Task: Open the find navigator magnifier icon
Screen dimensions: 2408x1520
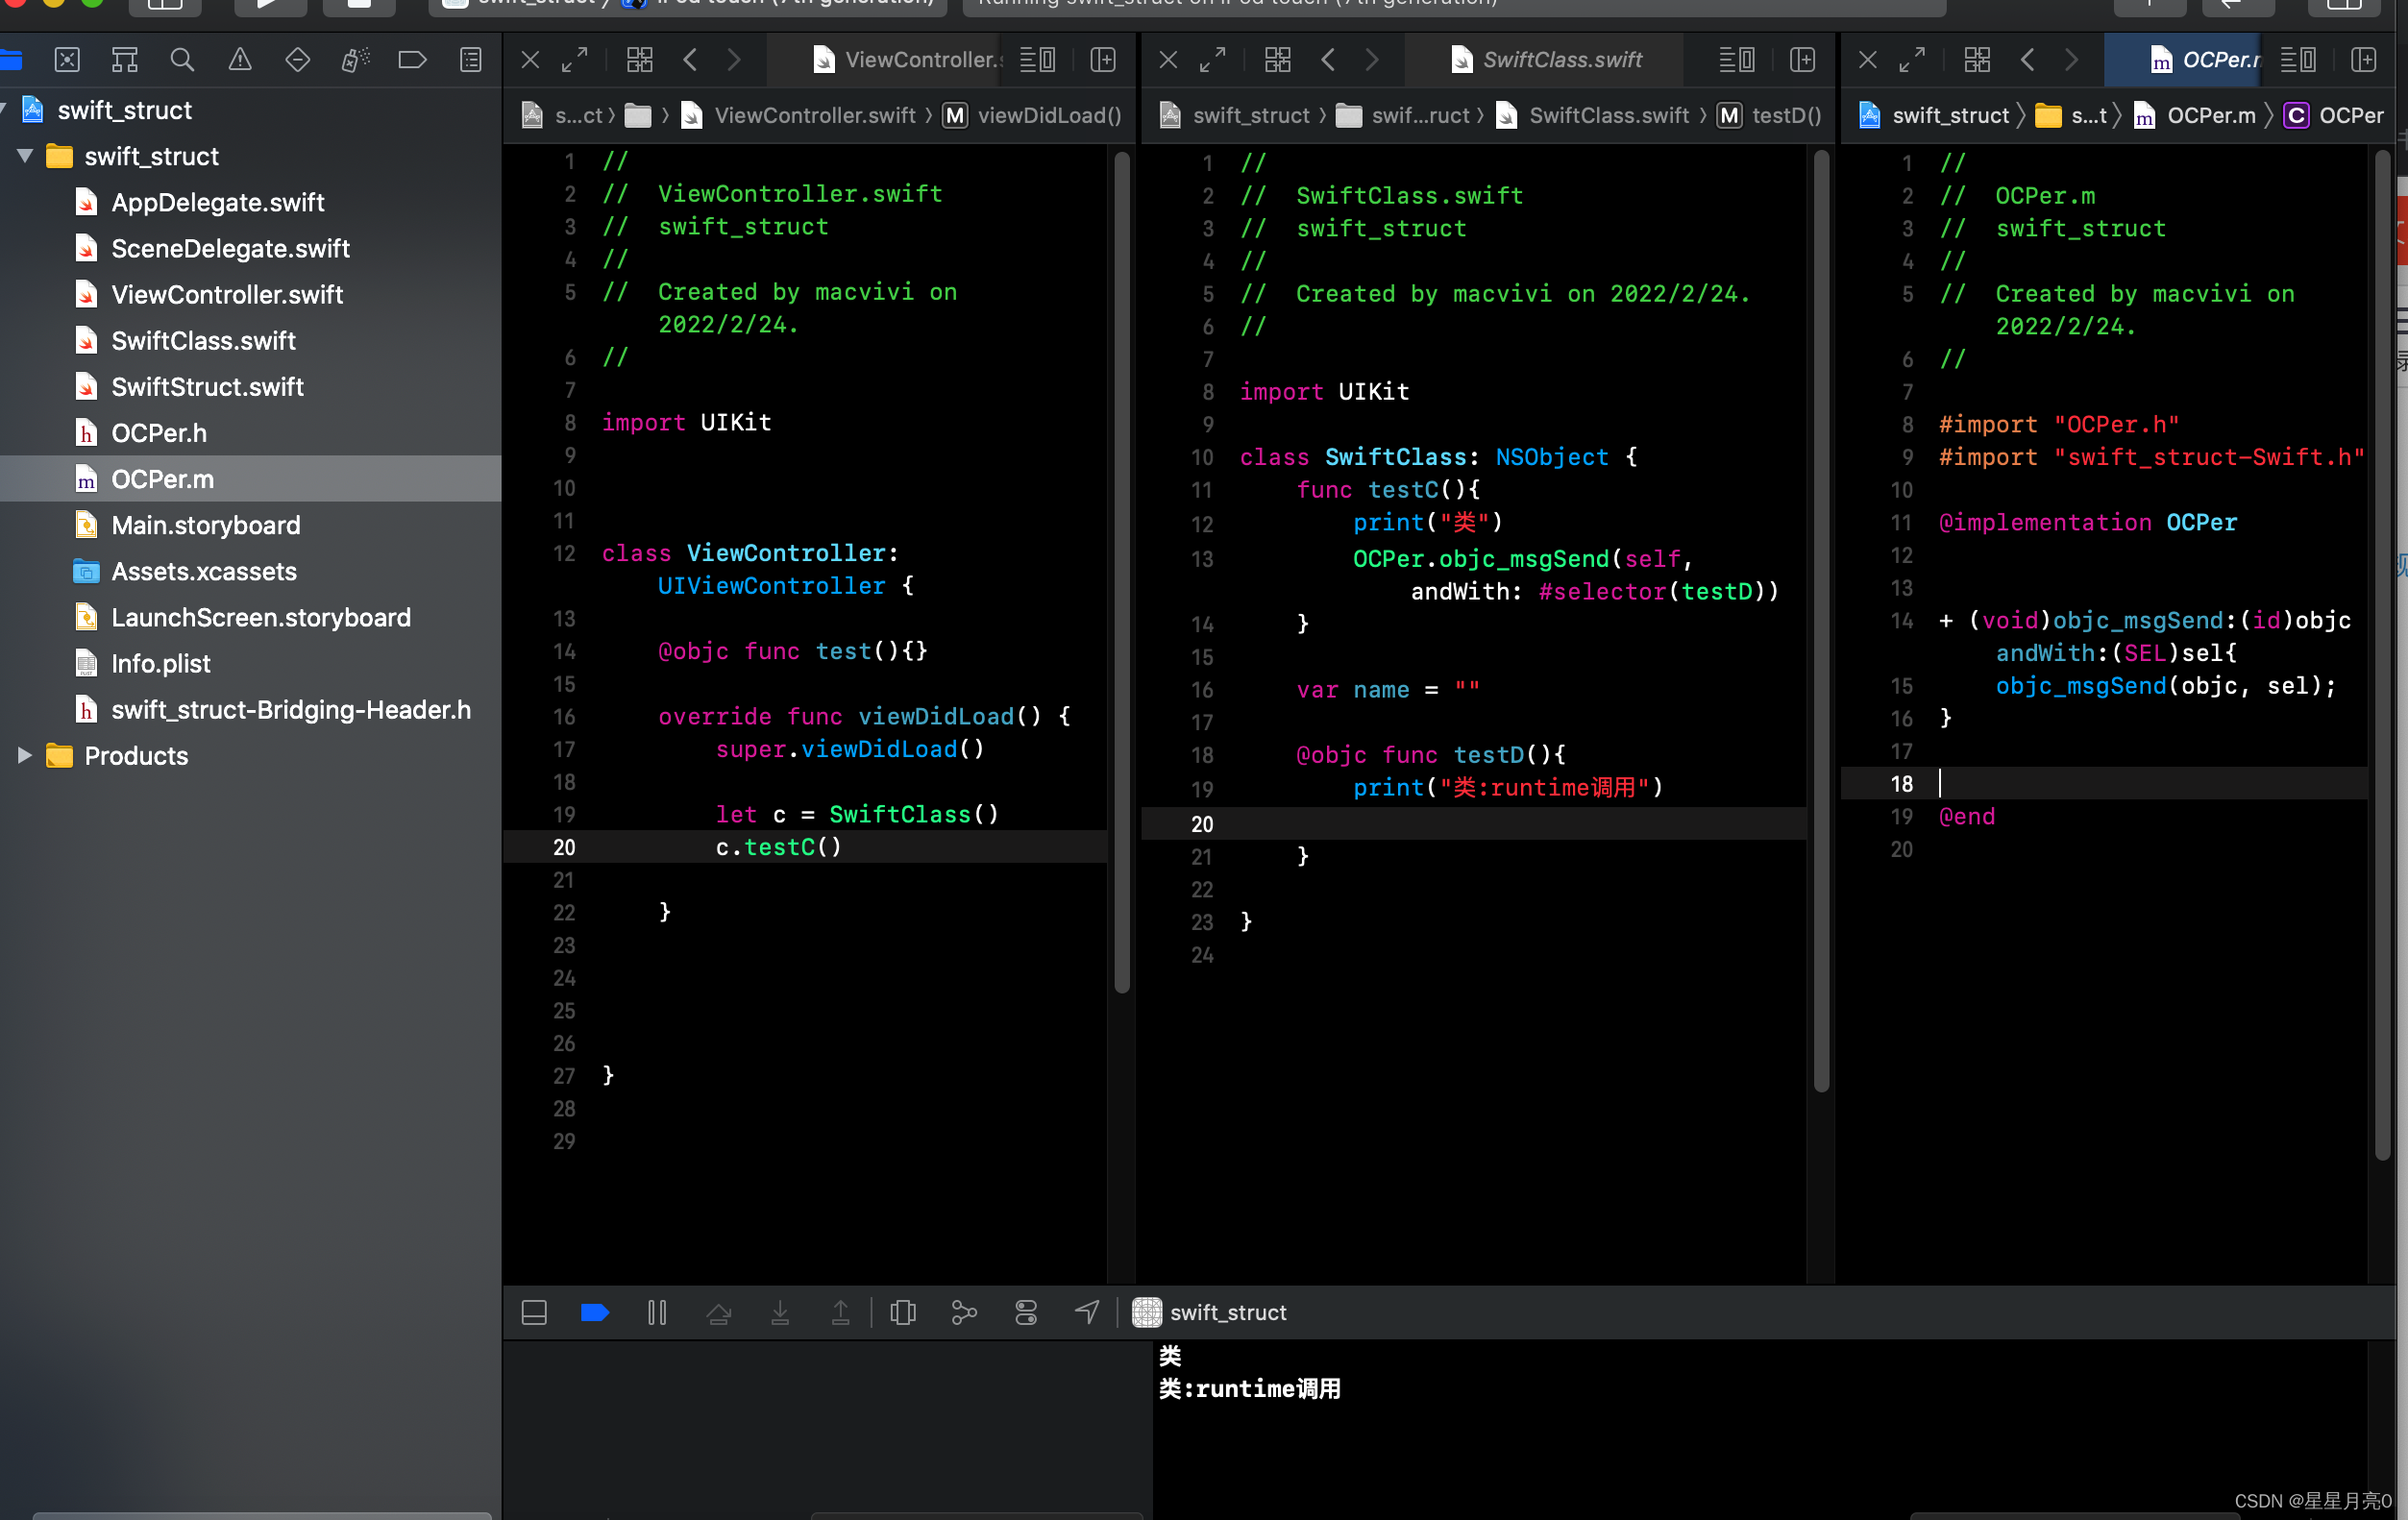Action: 182,60
